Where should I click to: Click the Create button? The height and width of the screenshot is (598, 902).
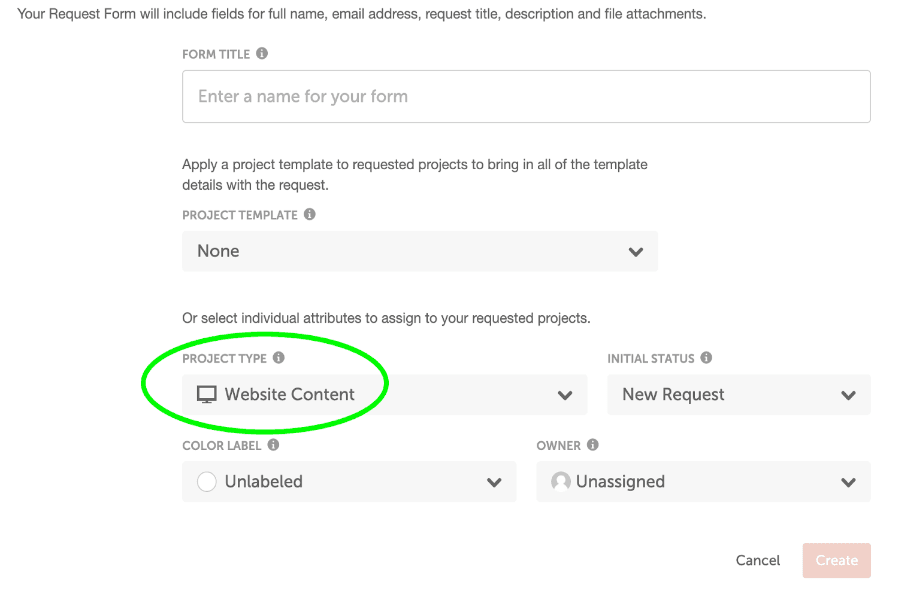836,561
